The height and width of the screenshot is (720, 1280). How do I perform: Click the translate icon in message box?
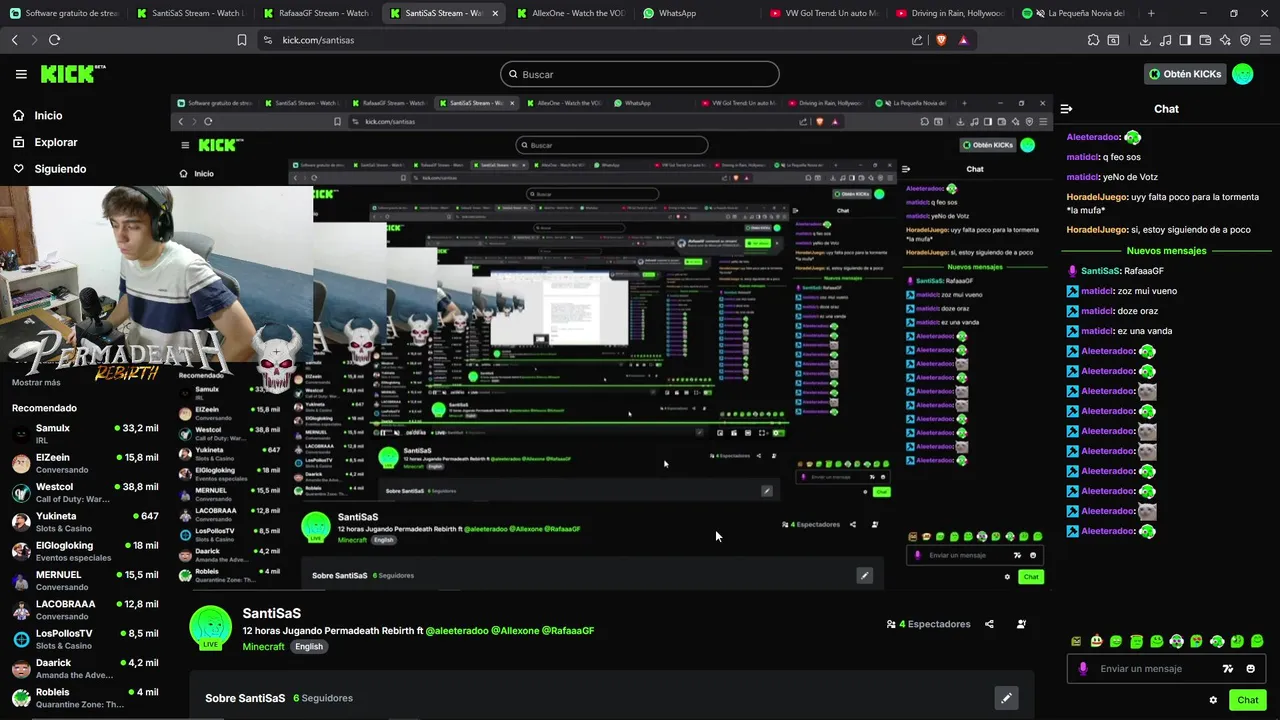pos(1228,669)
